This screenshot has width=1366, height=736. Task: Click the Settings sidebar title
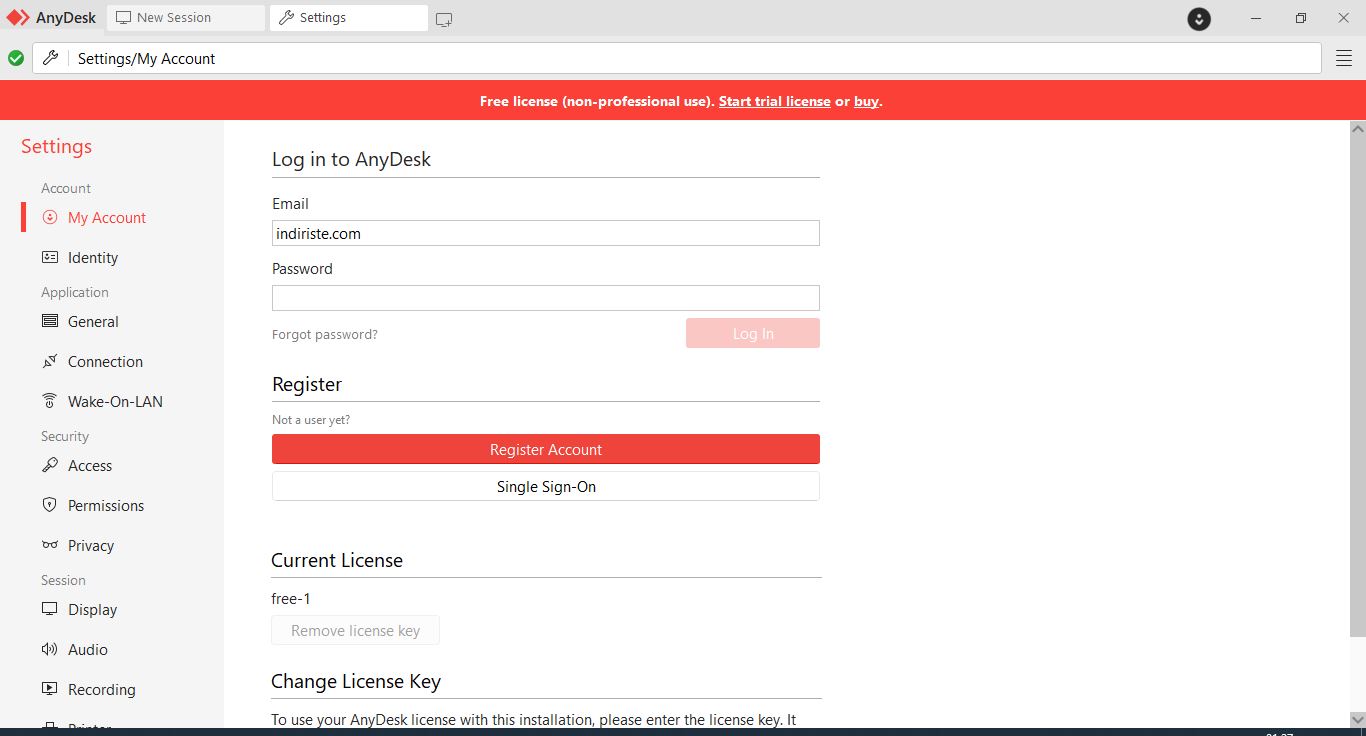click(x=56, y=146)
